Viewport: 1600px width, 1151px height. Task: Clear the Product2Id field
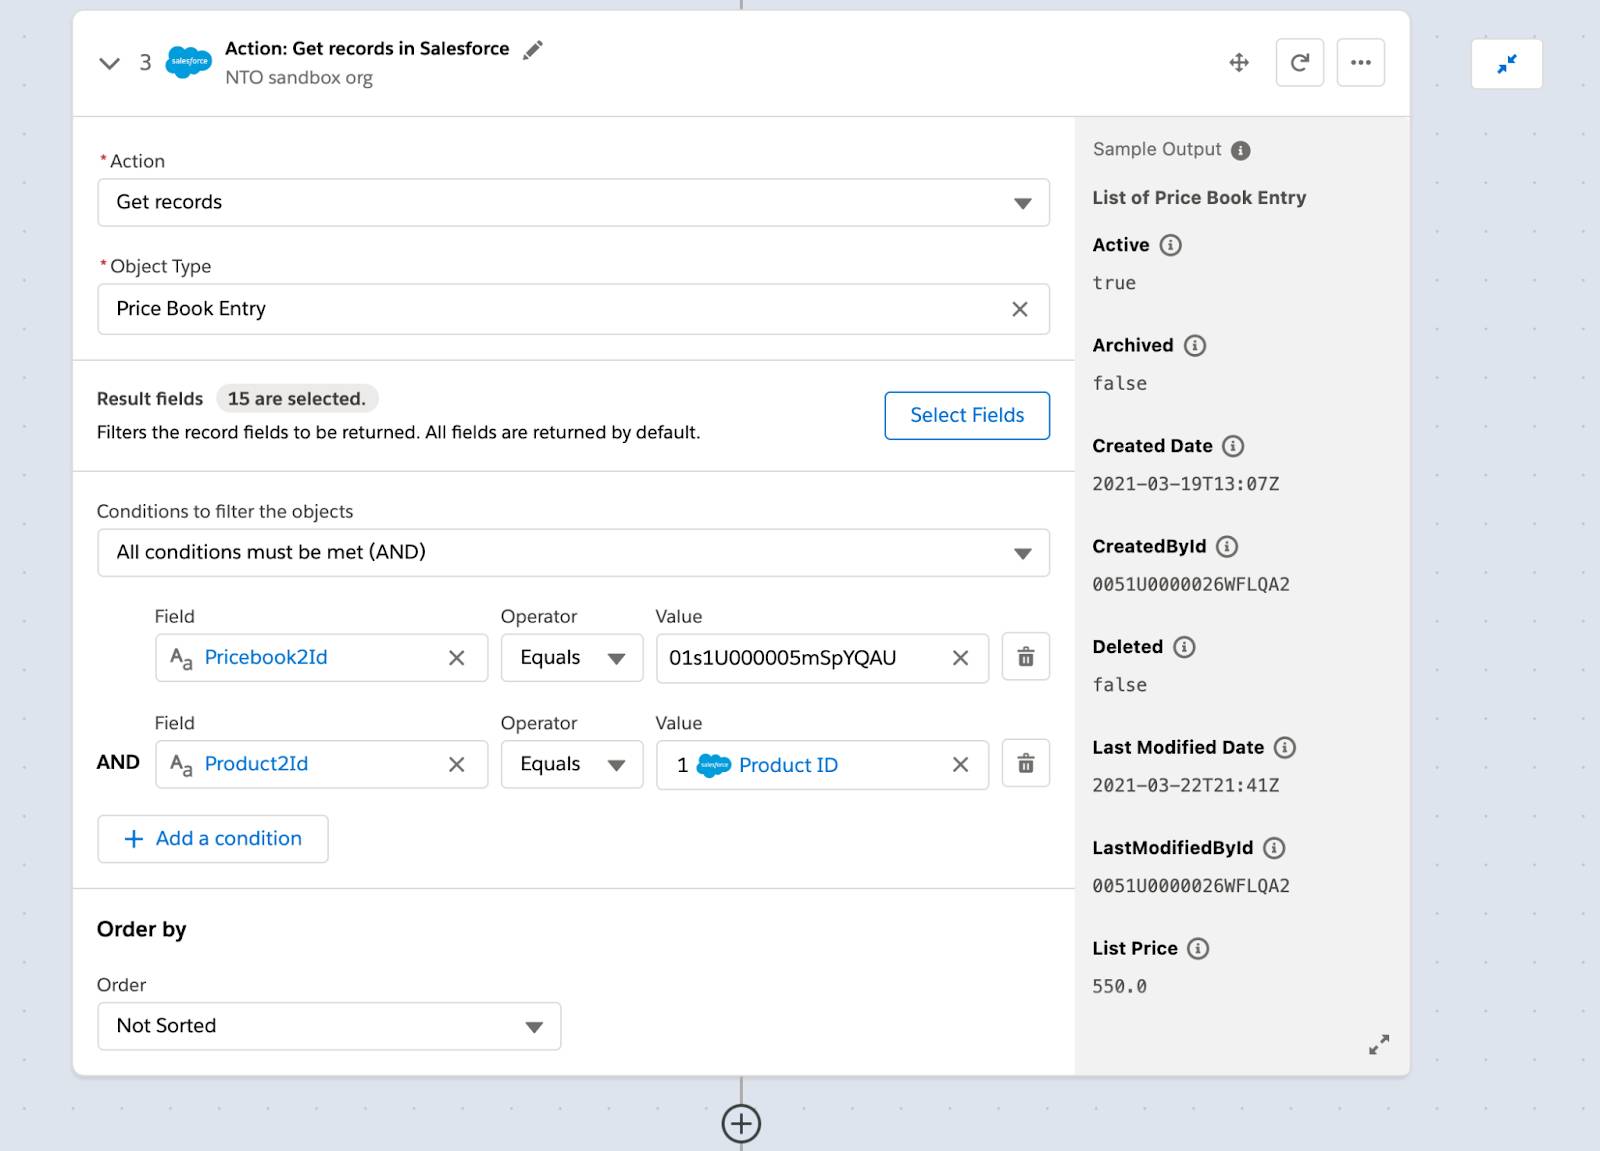(457, 765)
